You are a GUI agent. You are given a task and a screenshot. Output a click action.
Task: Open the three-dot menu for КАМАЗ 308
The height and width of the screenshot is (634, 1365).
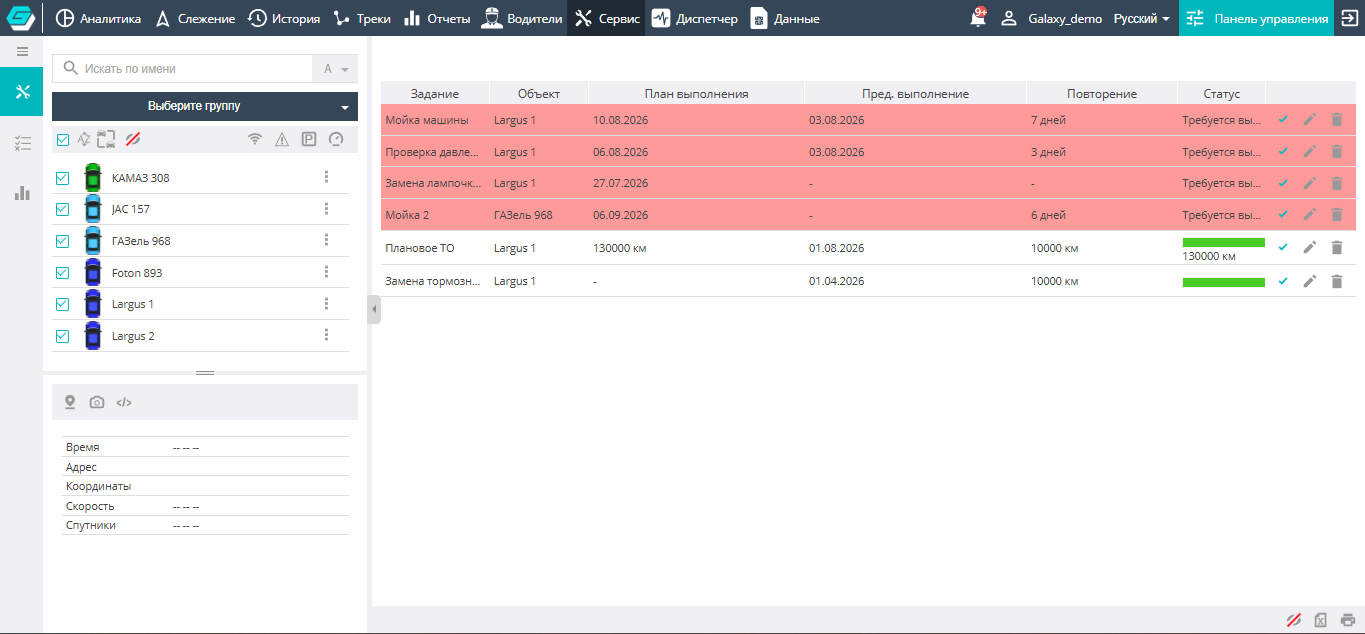[326, 177]
